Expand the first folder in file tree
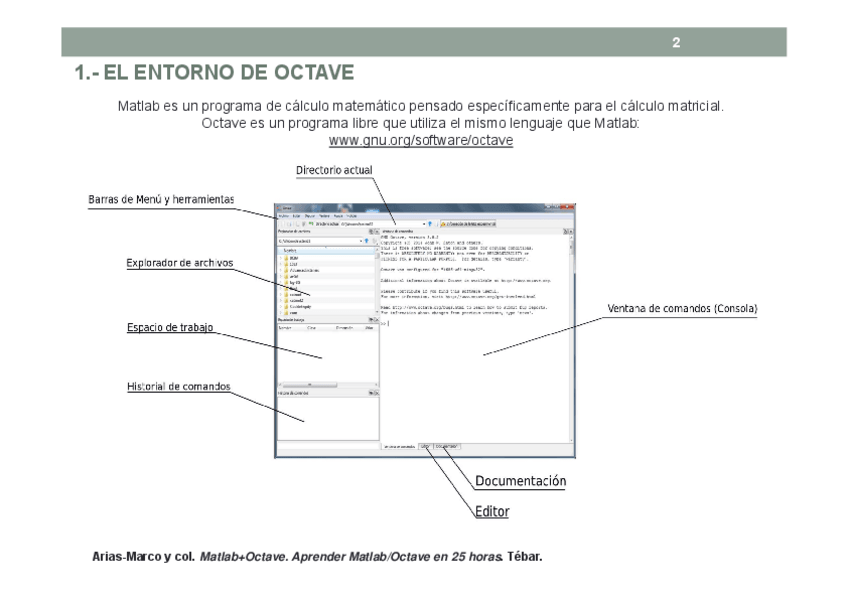This screenshot has height=599, width=848. [281, 258]
